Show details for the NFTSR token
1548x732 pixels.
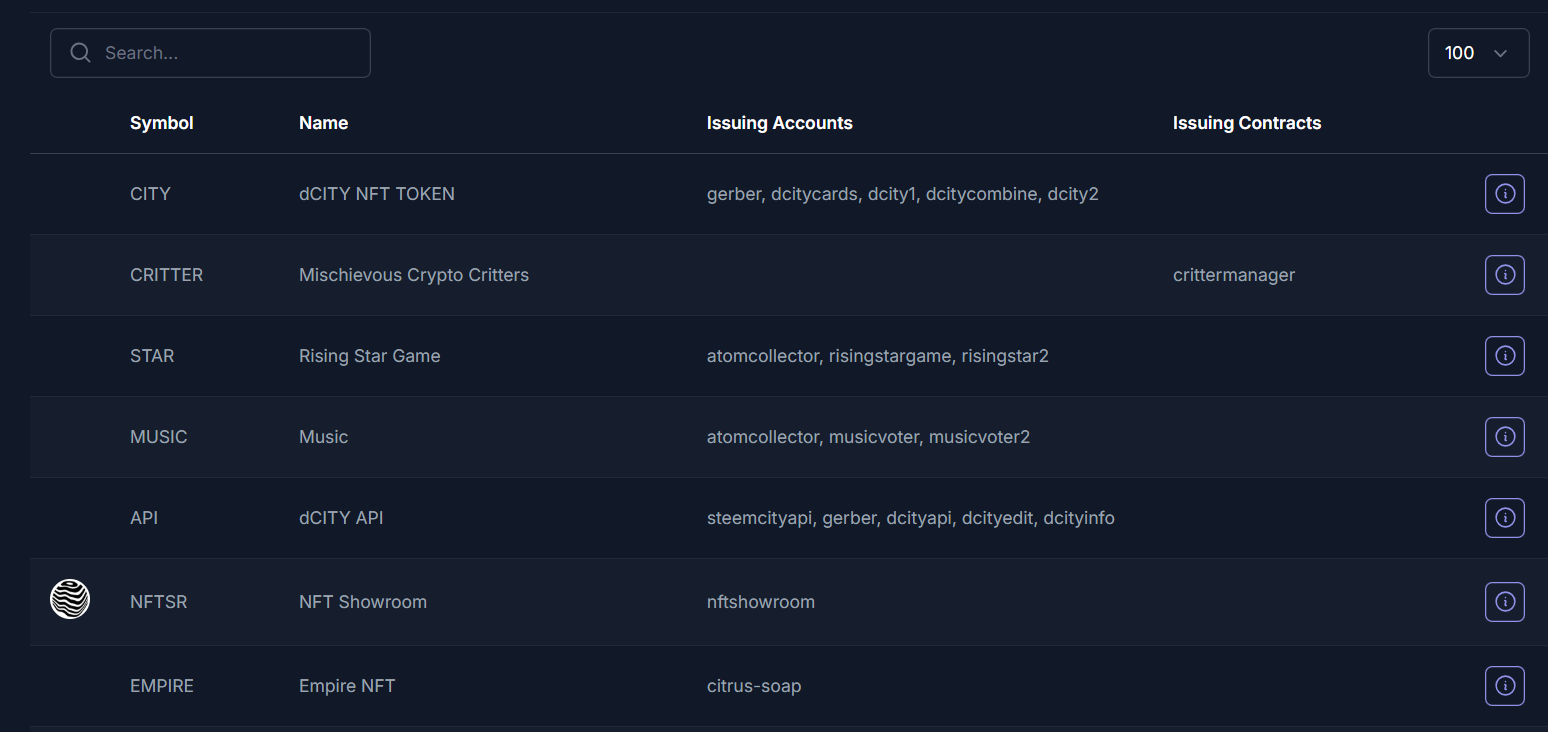[1504, 602]
